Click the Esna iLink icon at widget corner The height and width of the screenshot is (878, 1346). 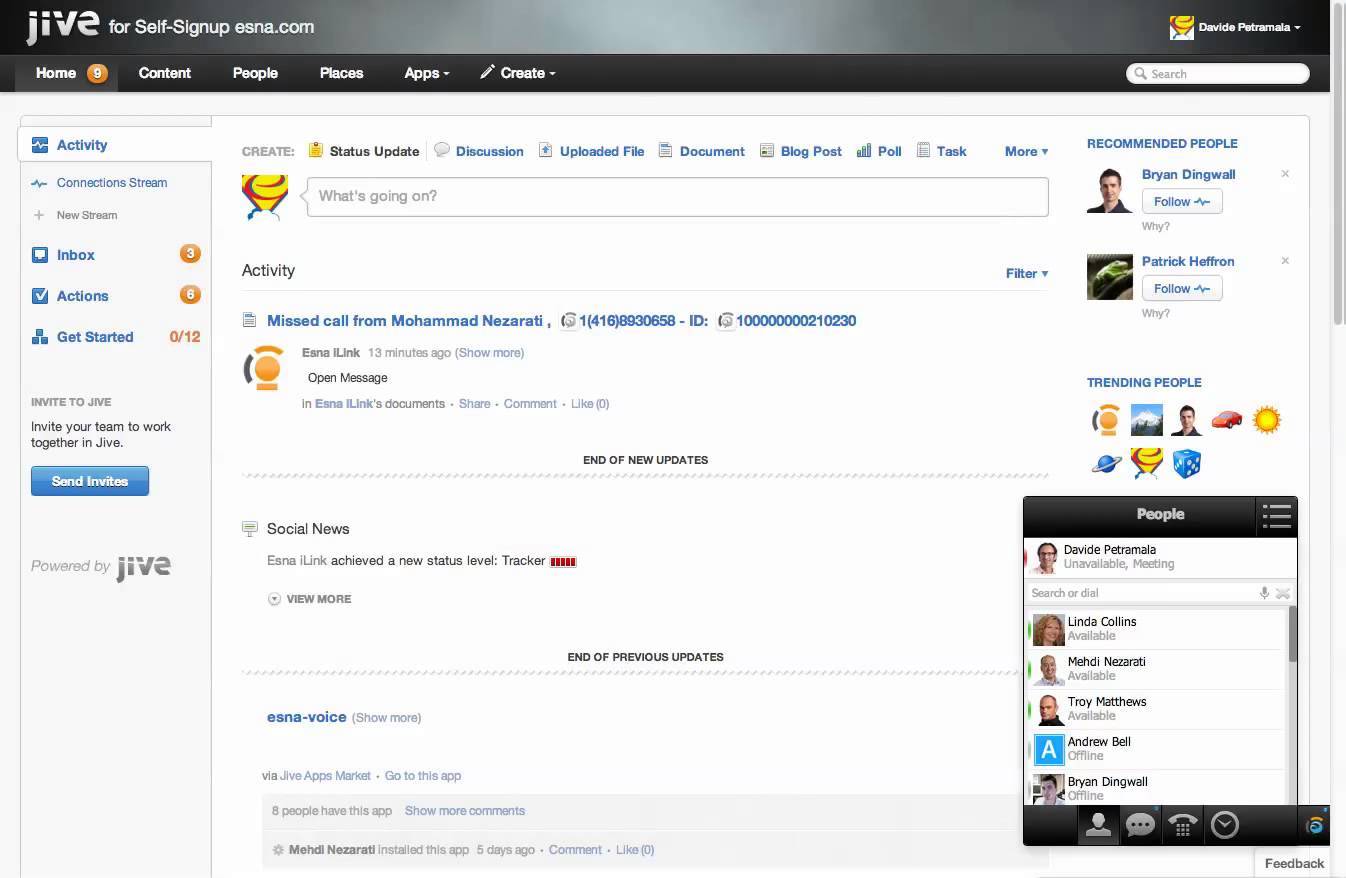click(1315, 825)
